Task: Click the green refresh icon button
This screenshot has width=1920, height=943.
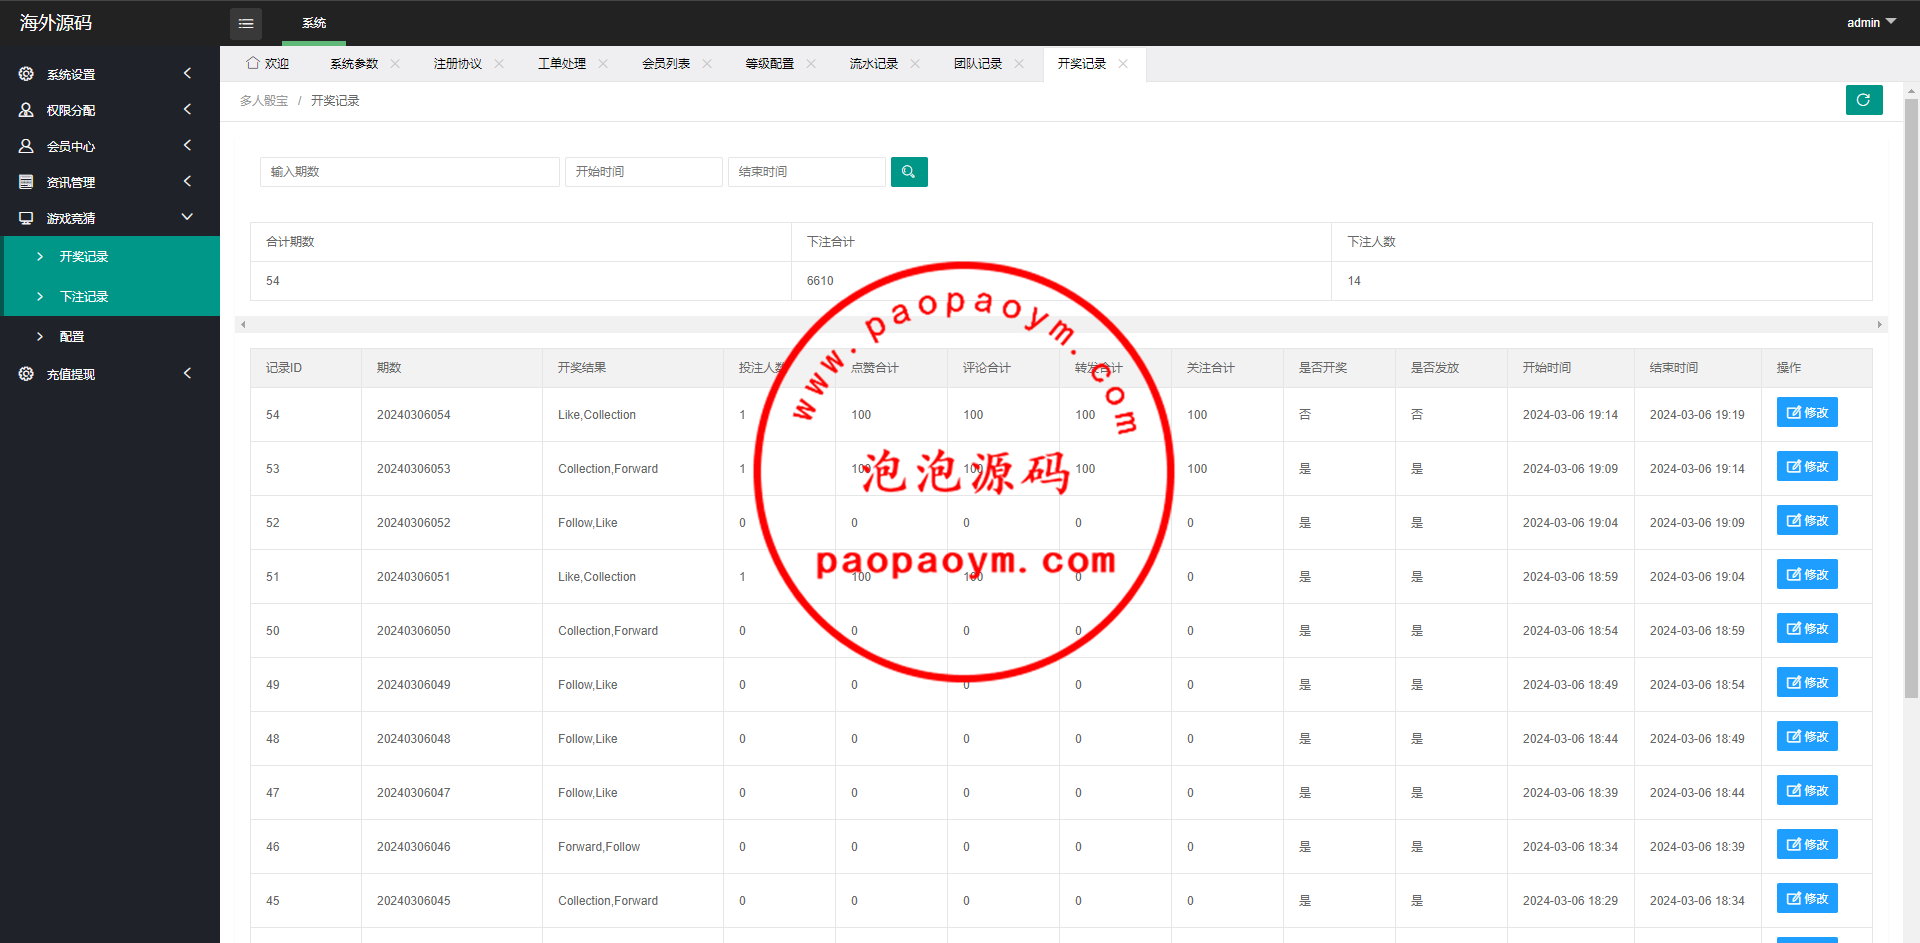Action: [x=1863, y=100]
